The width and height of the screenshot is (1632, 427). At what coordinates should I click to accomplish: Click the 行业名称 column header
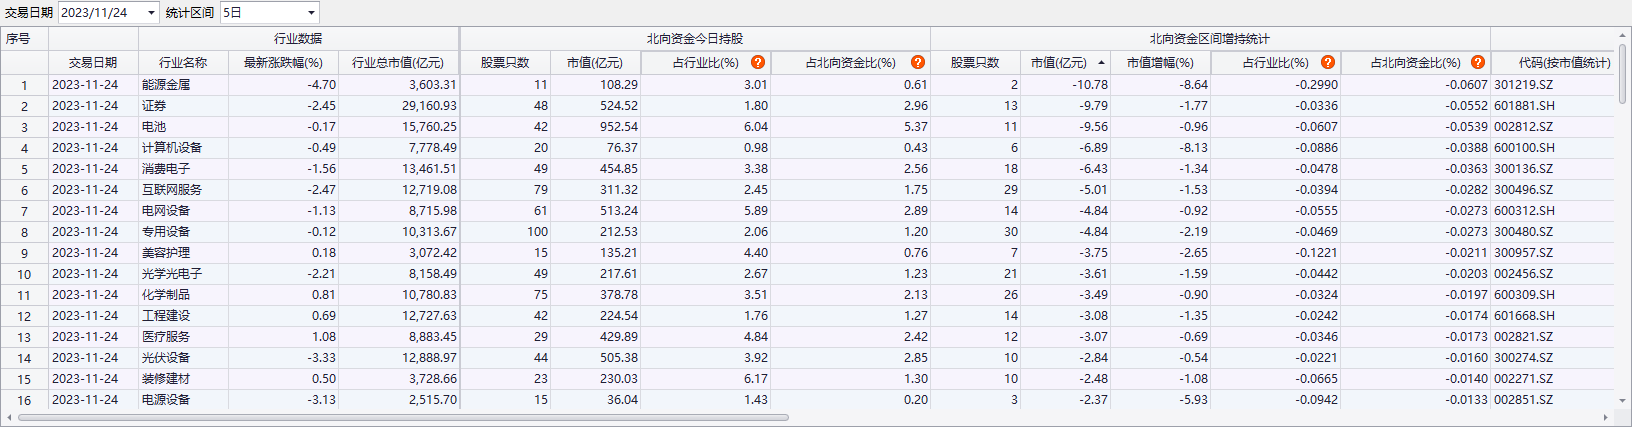coord(183,62)
